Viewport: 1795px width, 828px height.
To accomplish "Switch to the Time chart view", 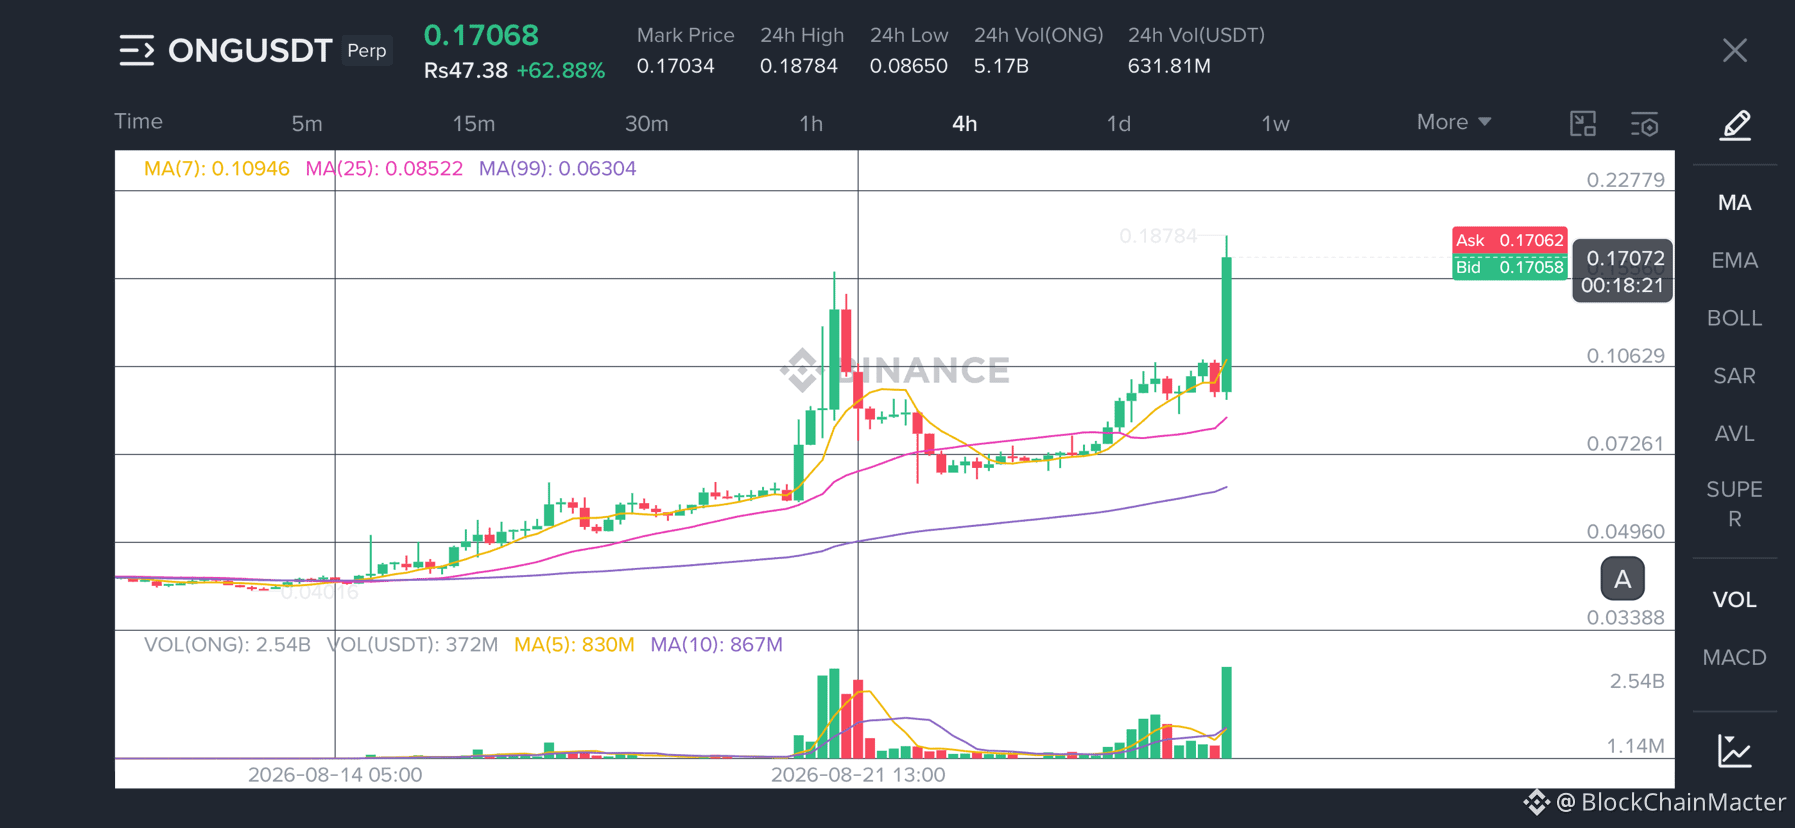I will point(138,121).
